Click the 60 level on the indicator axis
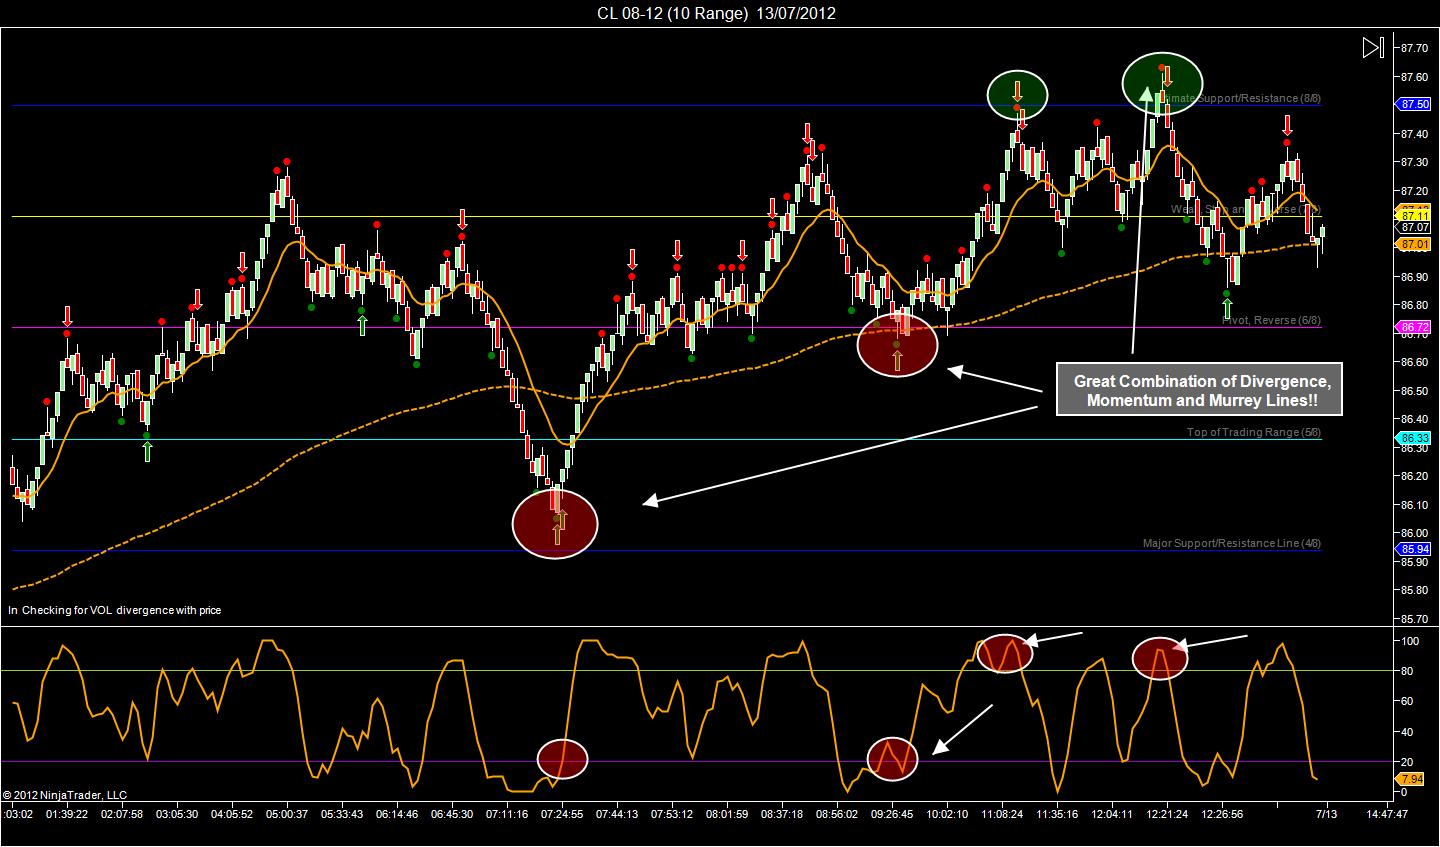 [x=1407, y=701]
